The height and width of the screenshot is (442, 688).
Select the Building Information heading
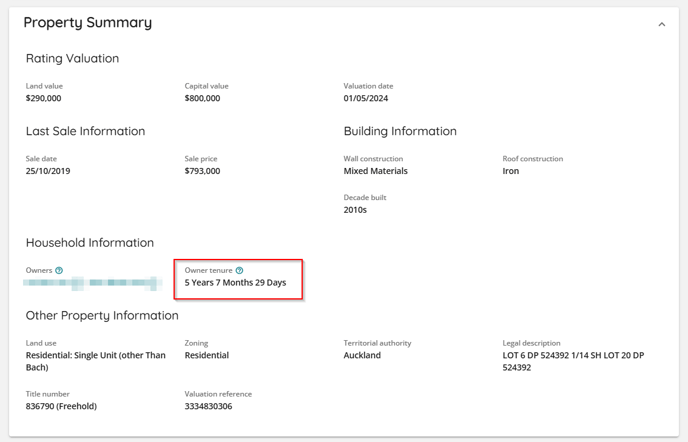(x=400, y=131)
